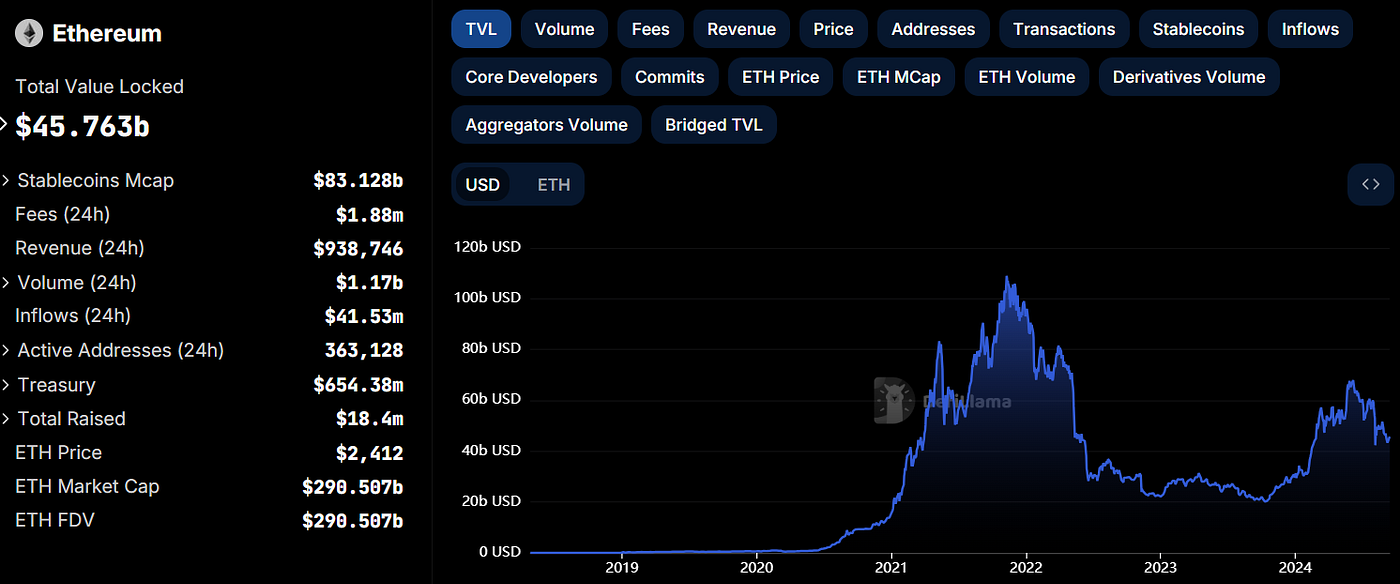Click the $1.17b volume value
Viewport: 1400px width, 584px height.
point(370,283)
